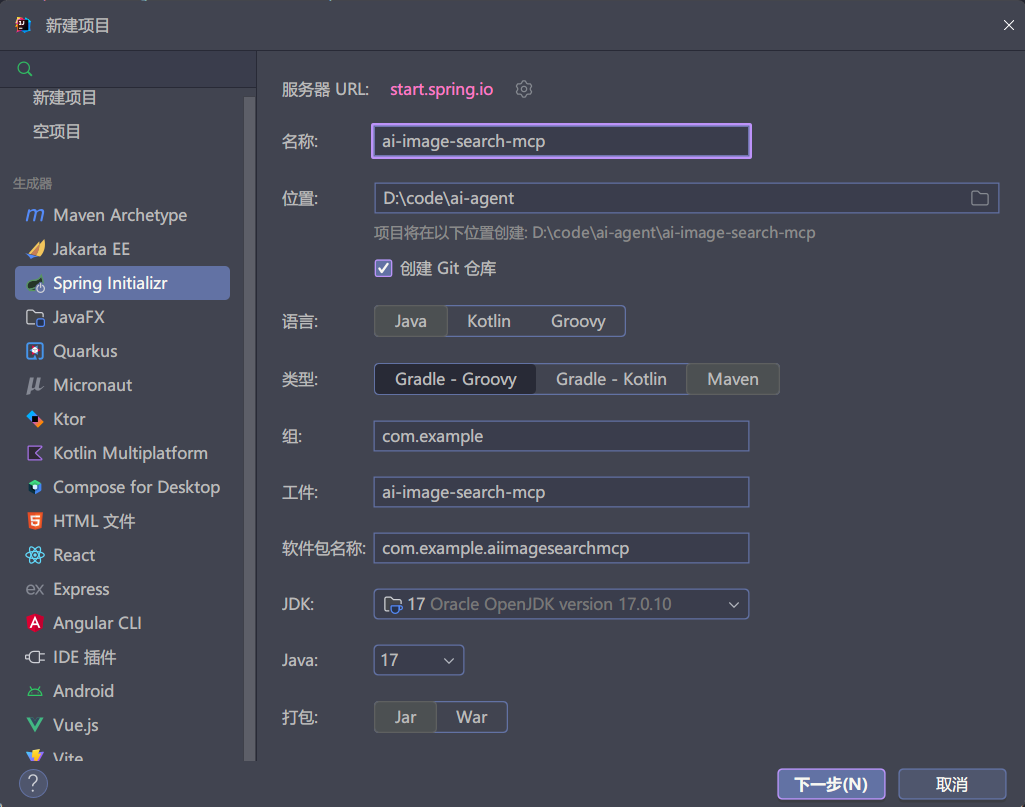1025x807 pixels.
Task: Click the generator list scrollbar
Action: 249,428
